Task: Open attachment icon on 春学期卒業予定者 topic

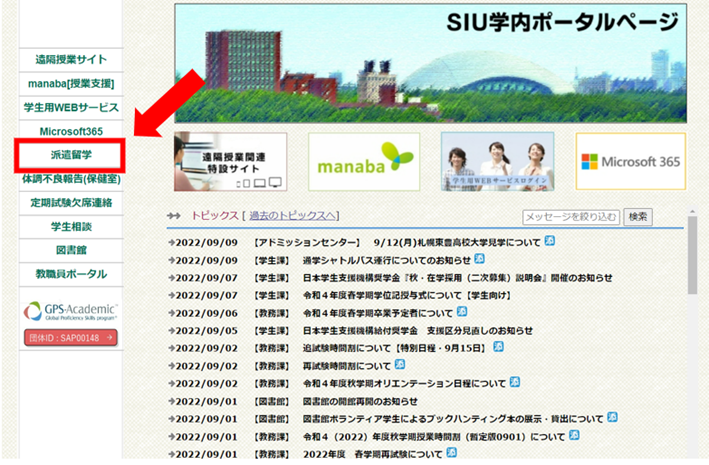Action: 462,312
